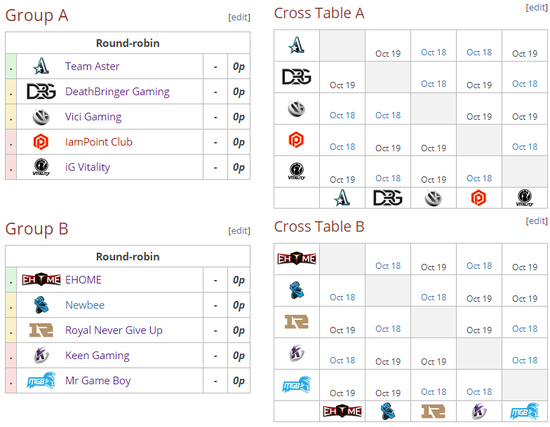
Task: Click Oct 18 in RNG row, Mr Game Boy column
Action: 525,329
